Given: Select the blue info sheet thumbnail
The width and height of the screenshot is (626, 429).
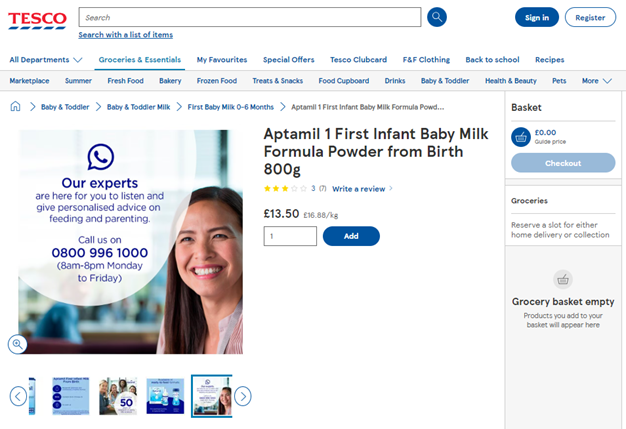Looking at the screenshot, I should pos(71,396).
